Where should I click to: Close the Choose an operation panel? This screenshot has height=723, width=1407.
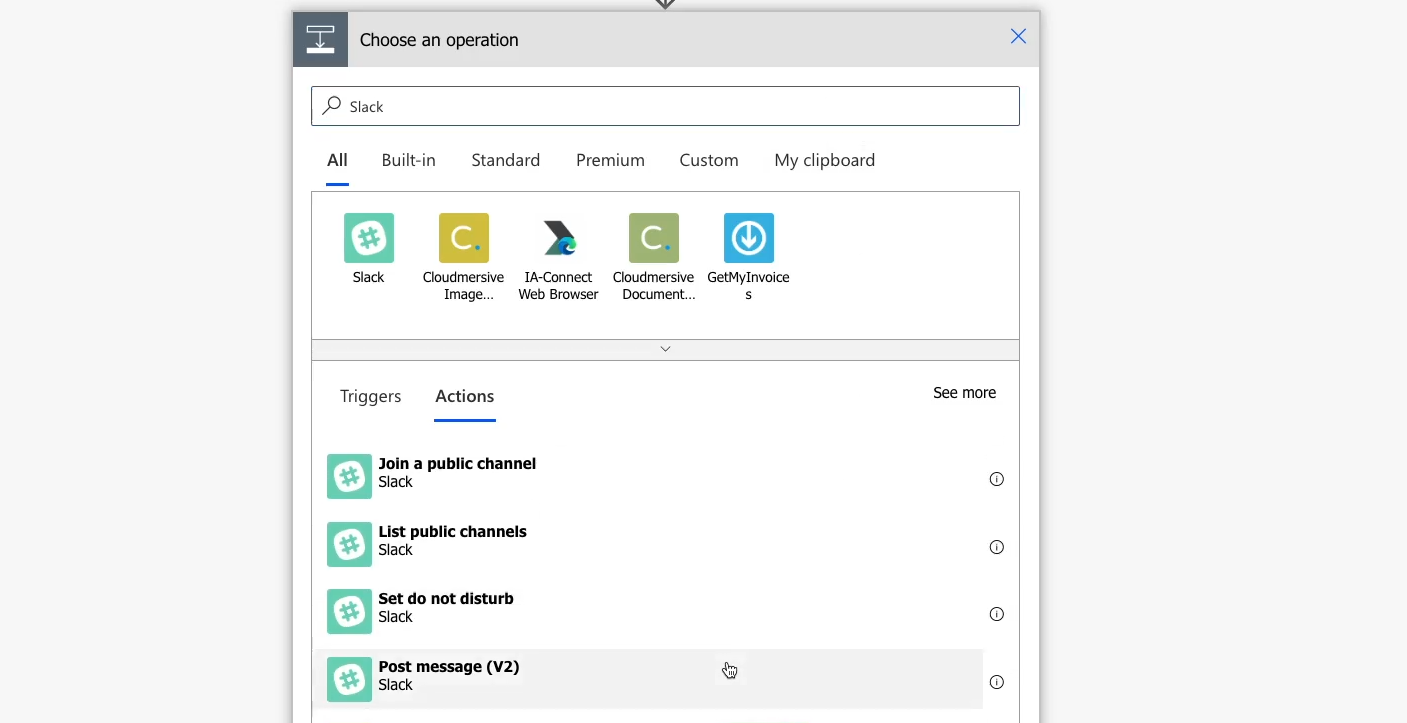[x=1018, y=37]
